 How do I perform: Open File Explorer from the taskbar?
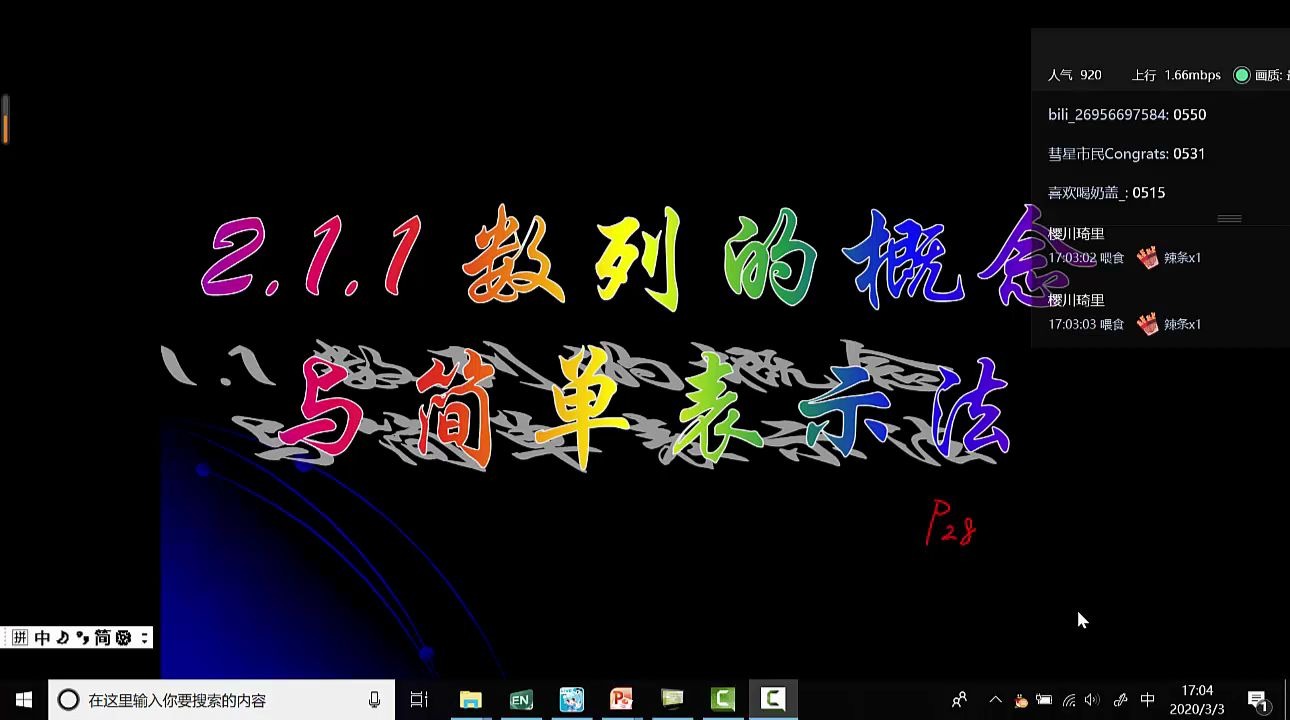[x=470, y=700]
